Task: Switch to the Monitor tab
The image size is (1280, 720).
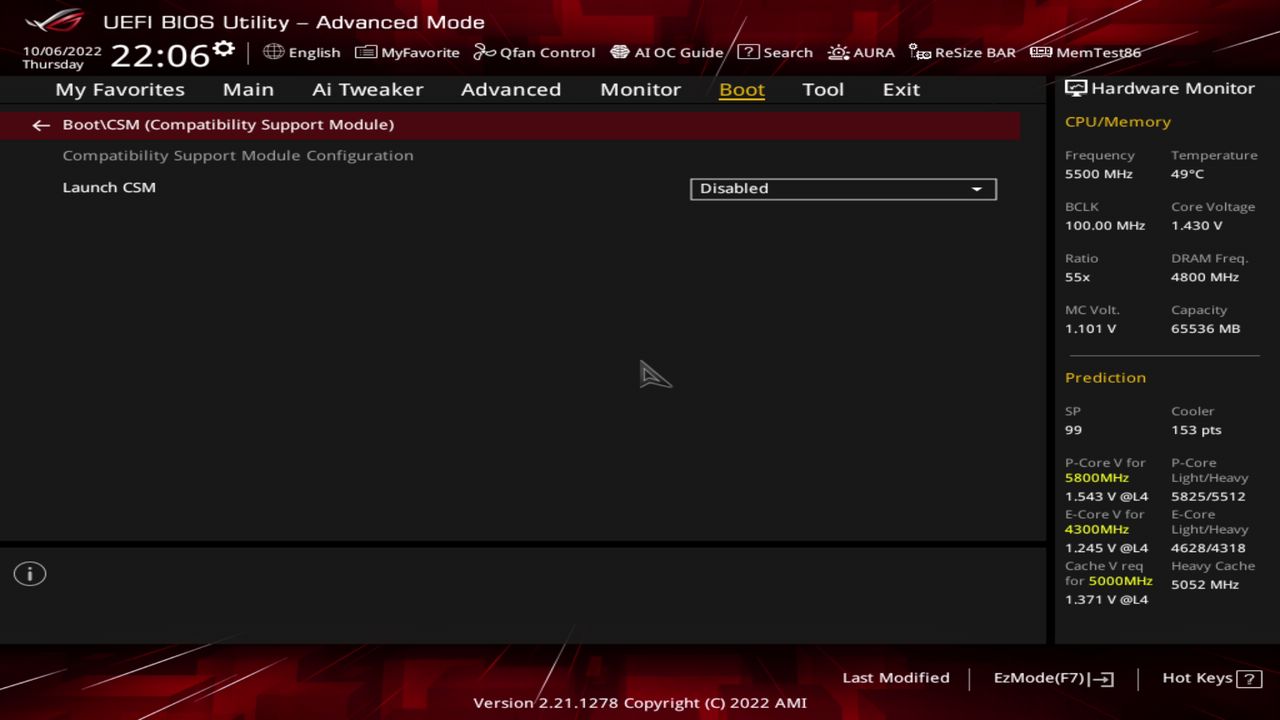Action: tap(640, 89)
